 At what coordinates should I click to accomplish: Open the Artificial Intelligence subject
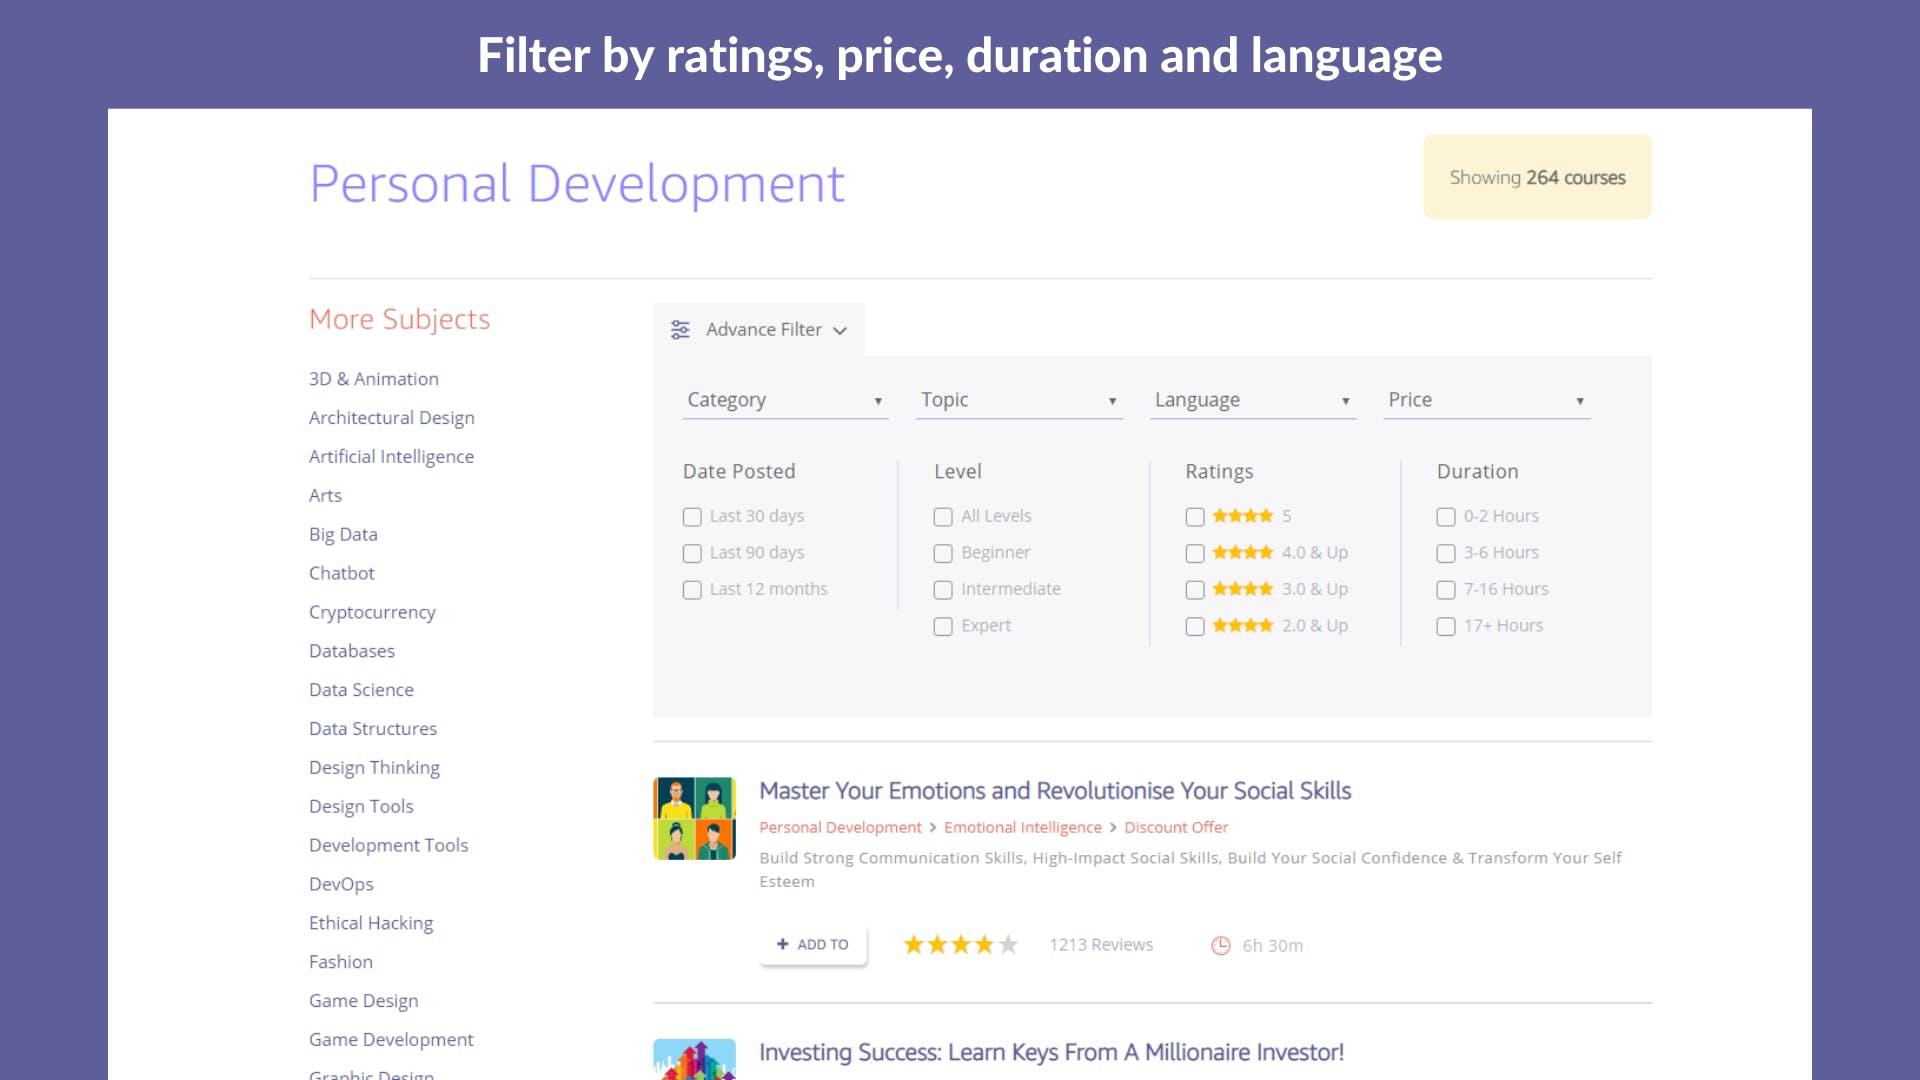391,457
